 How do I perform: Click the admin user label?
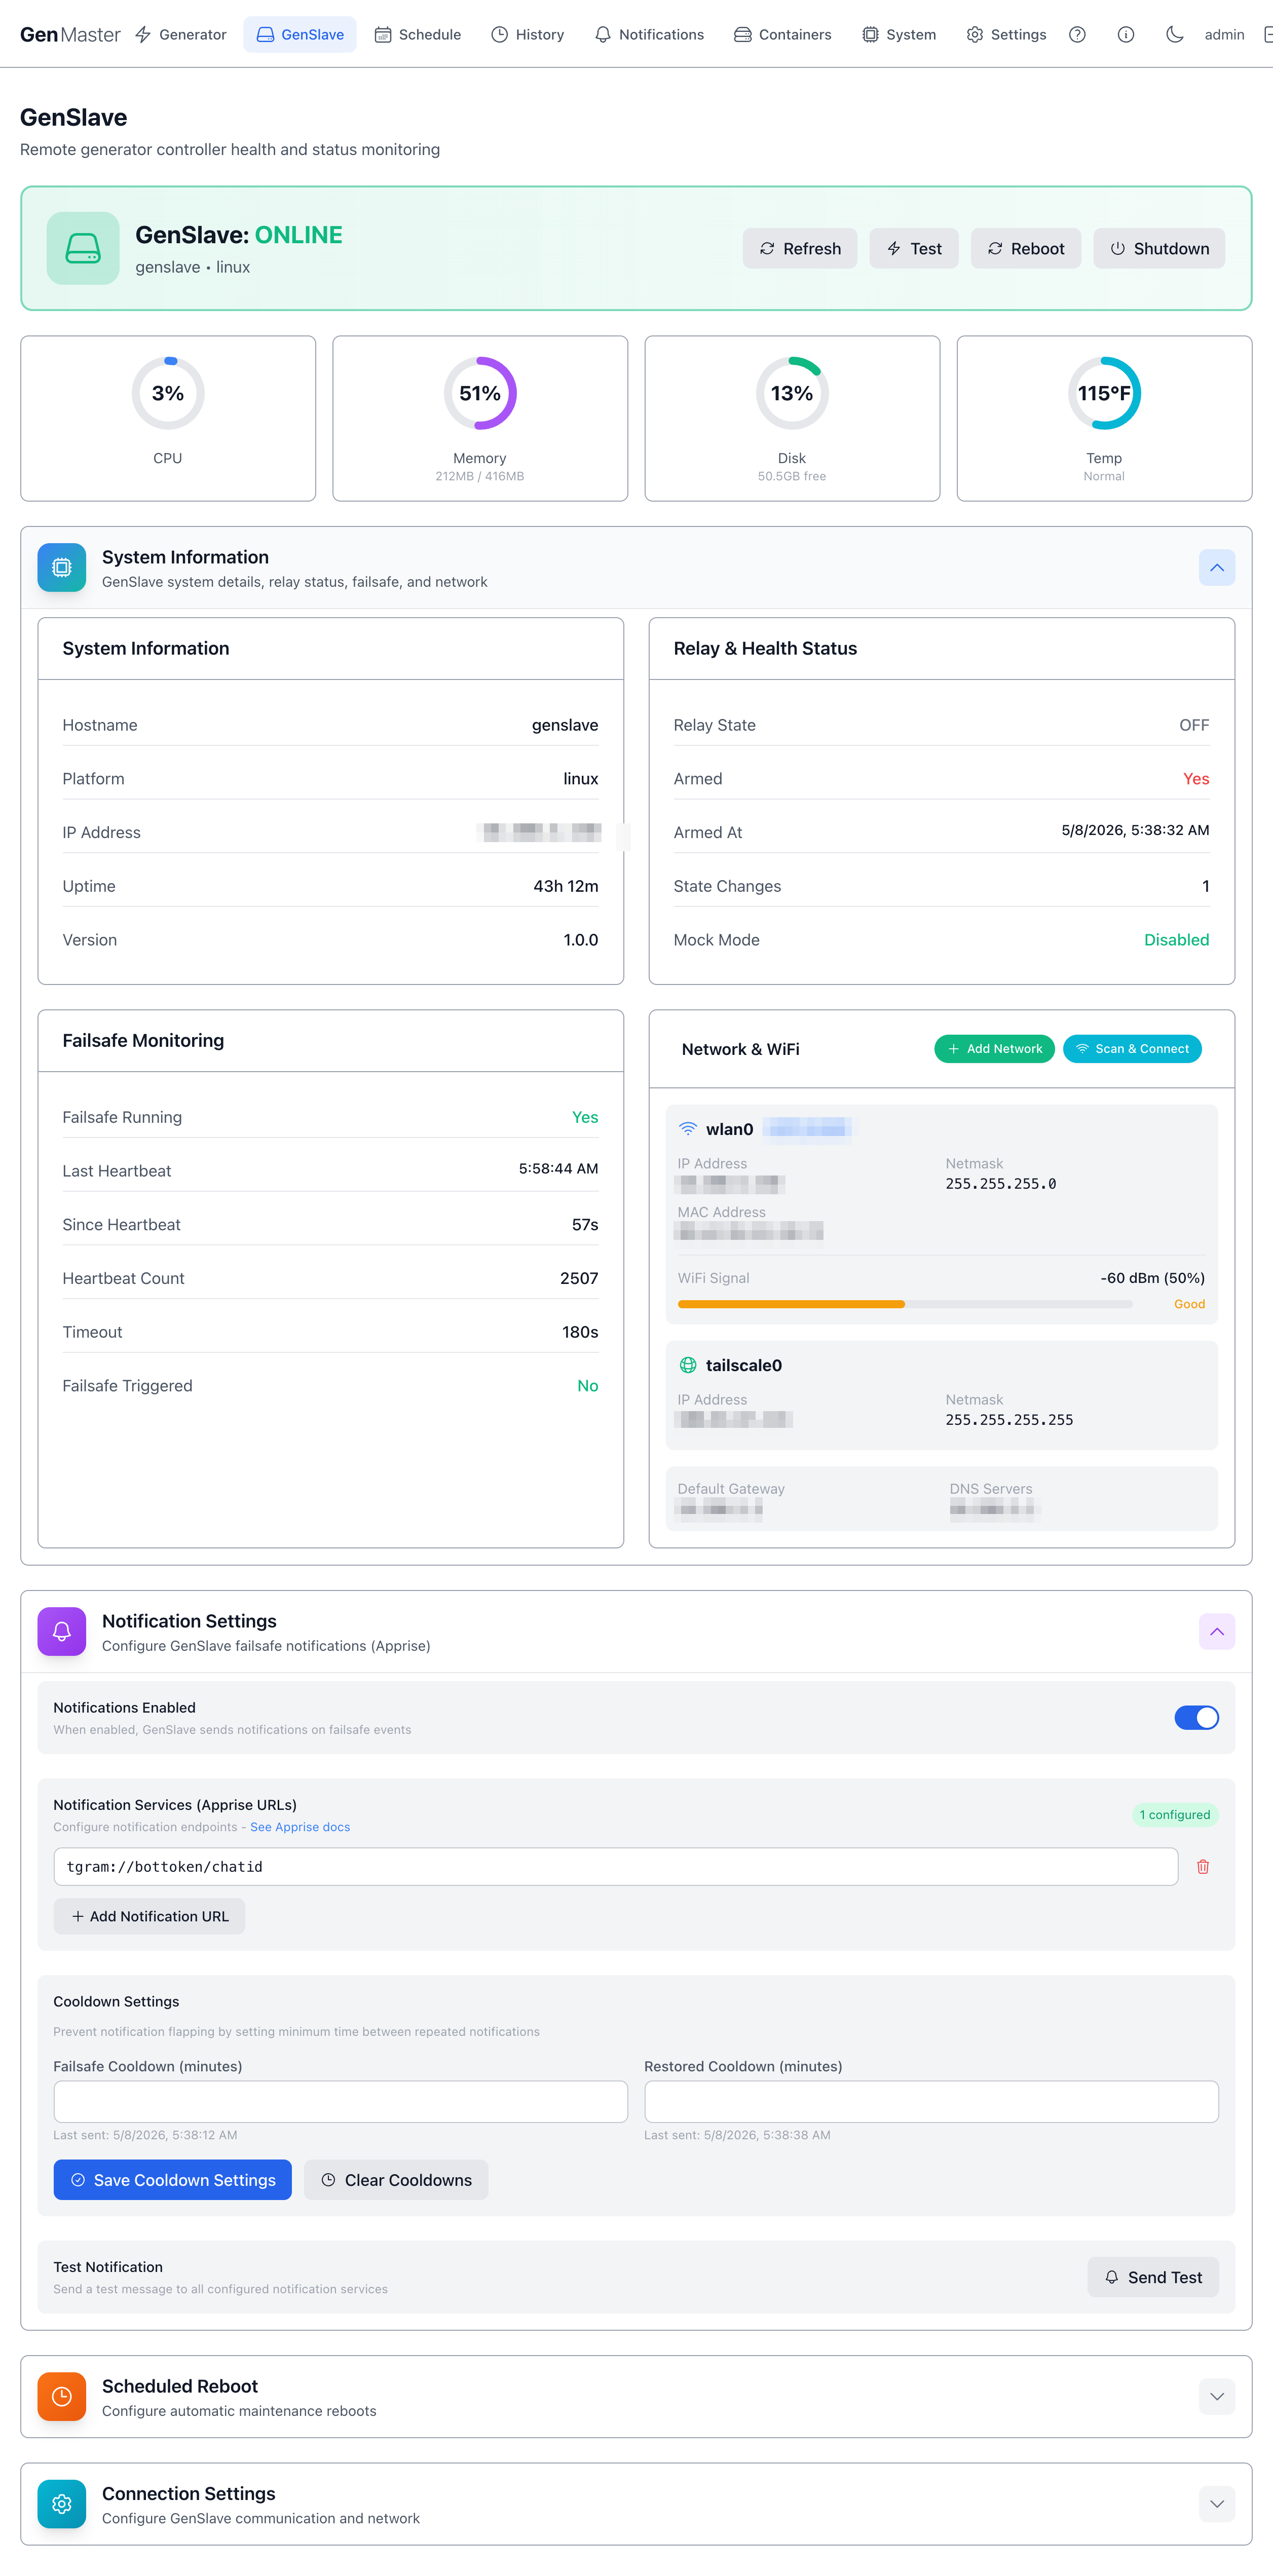(x=1224, y=34)
